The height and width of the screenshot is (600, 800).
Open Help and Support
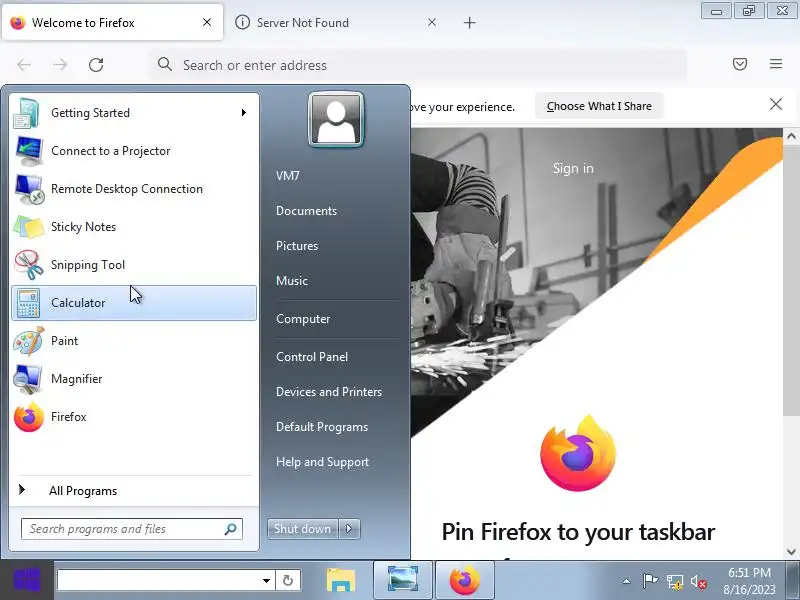(322, 462)
